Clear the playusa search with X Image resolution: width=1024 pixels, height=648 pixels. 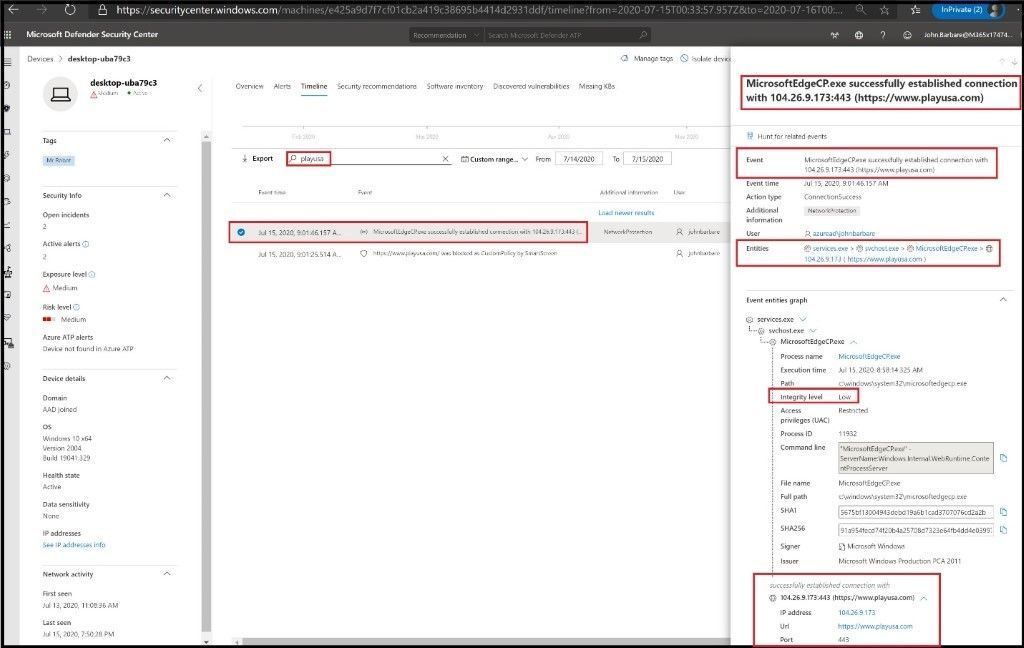[x=445, y=159]
